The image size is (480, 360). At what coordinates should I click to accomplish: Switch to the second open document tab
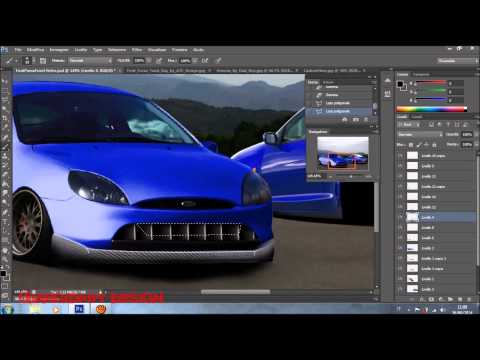click(166, 71)
